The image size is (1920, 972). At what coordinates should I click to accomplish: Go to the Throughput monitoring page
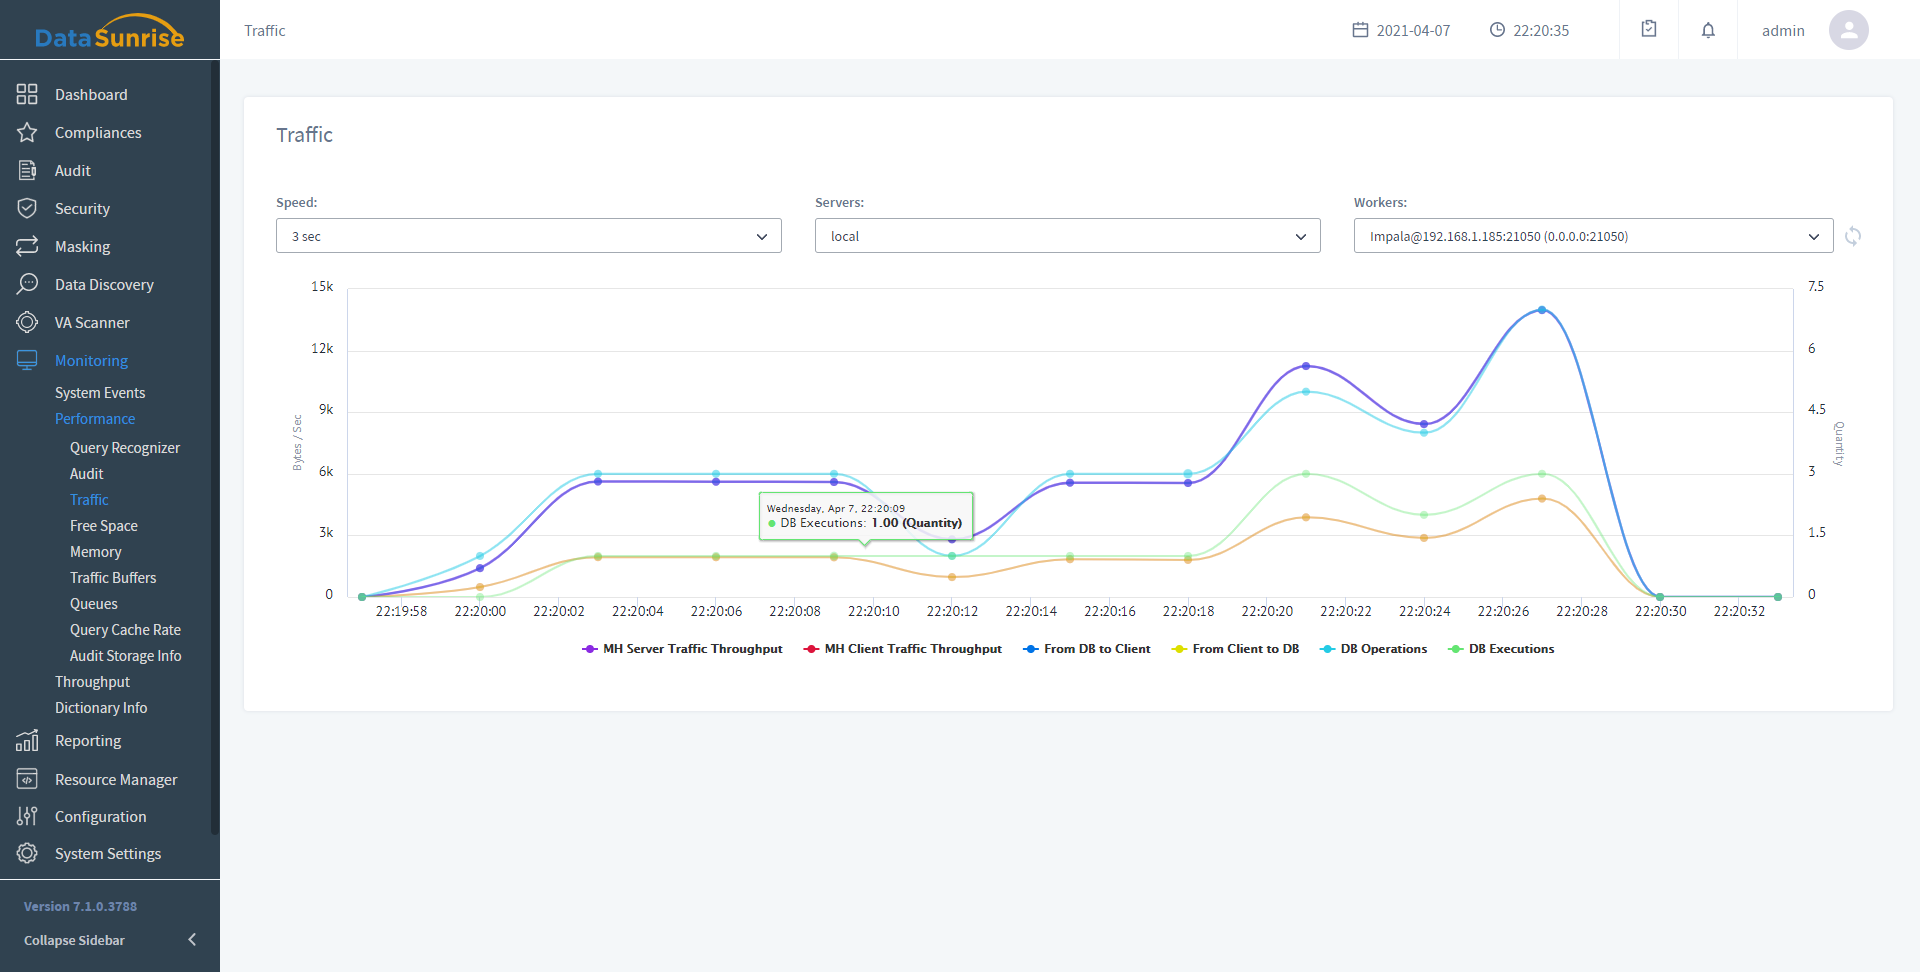92,682
